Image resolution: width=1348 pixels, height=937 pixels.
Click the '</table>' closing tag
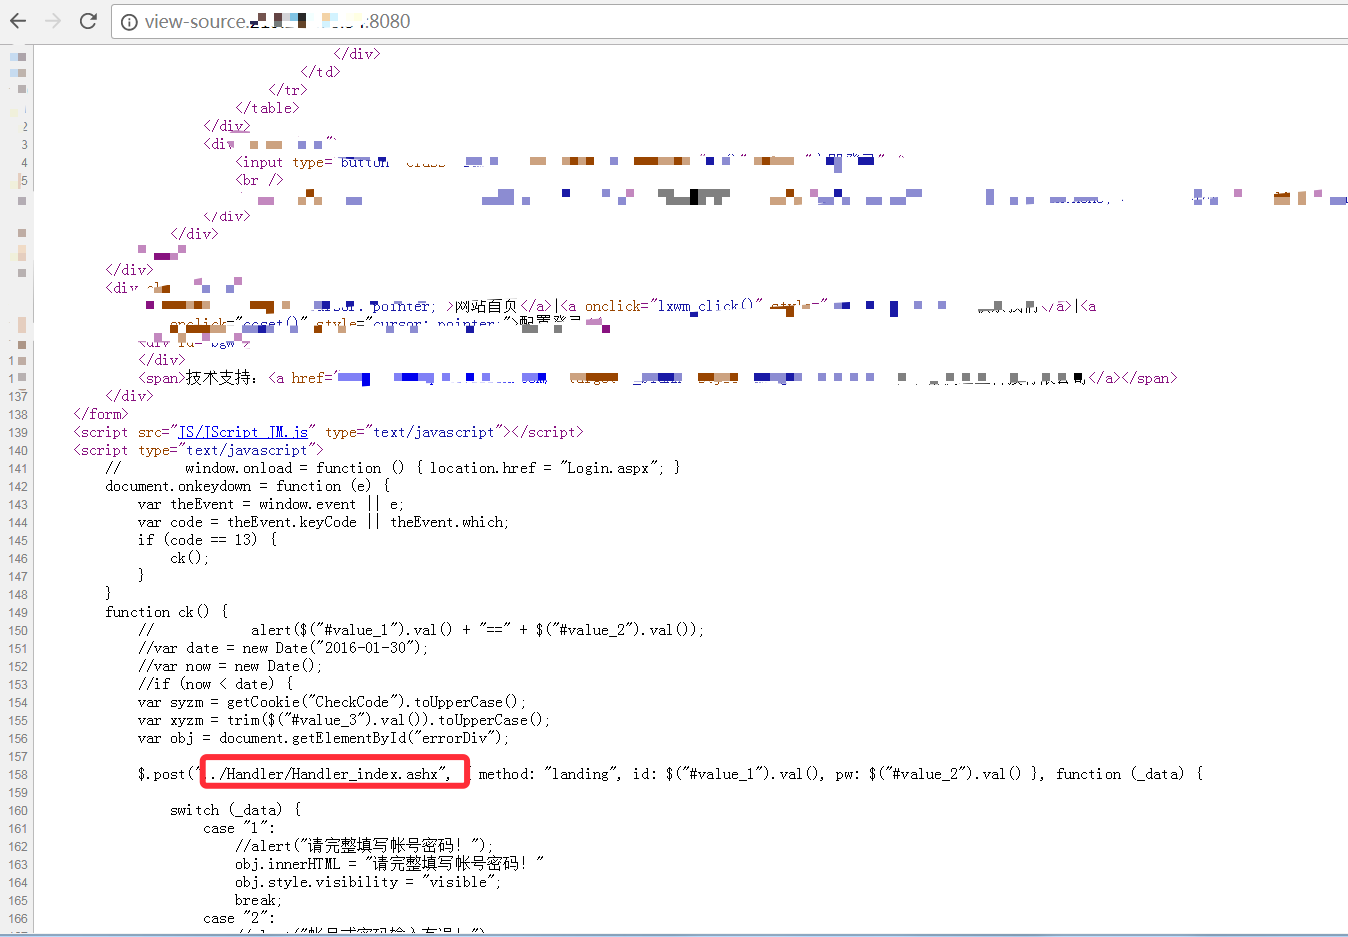pyautogui.click(x=267, y=108)
